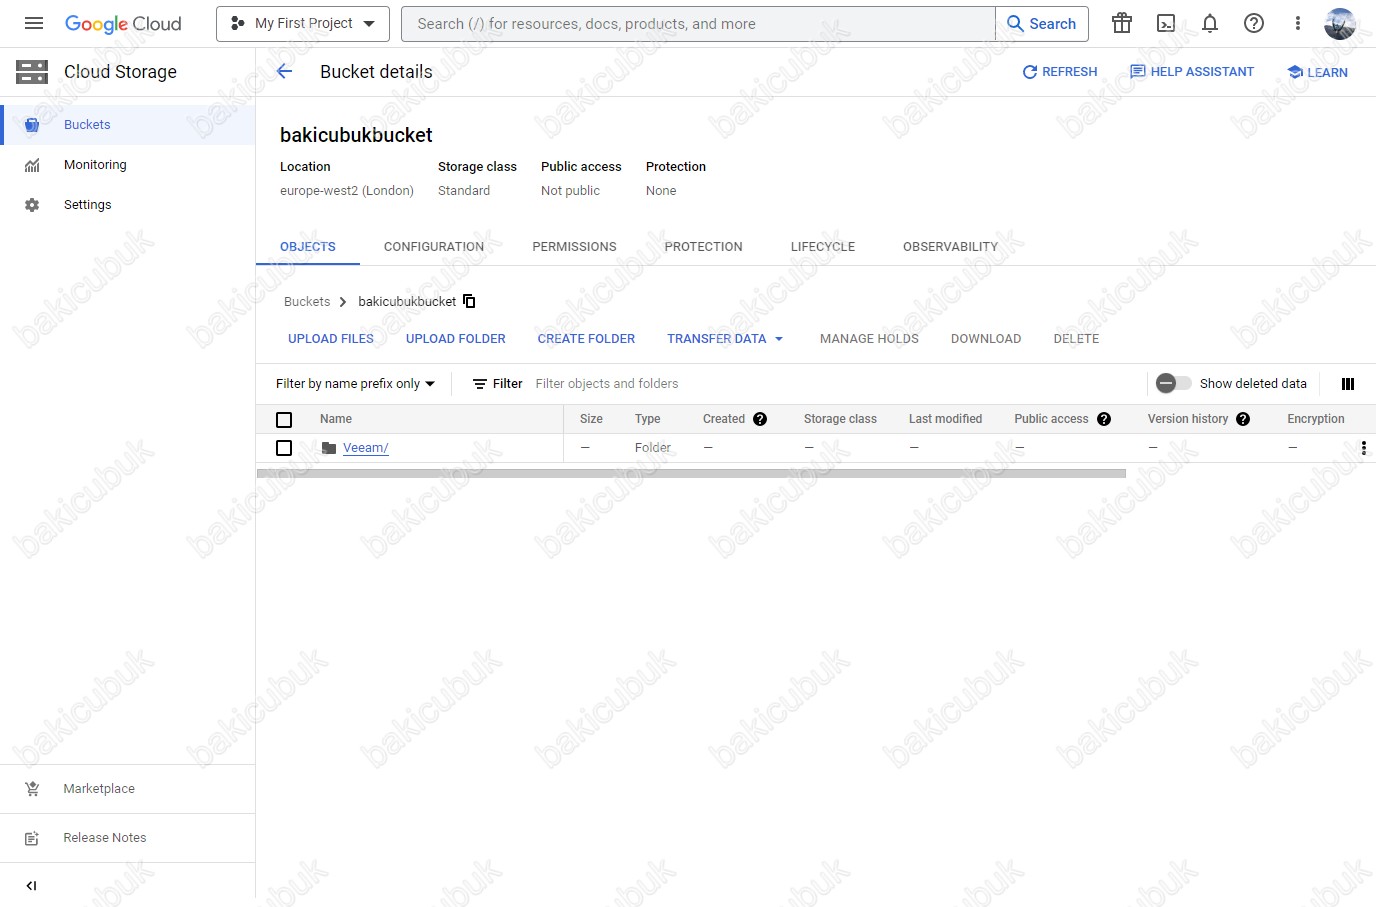Click the Filter funnel icon
The image size is (1376, 907).
(480, 384)
